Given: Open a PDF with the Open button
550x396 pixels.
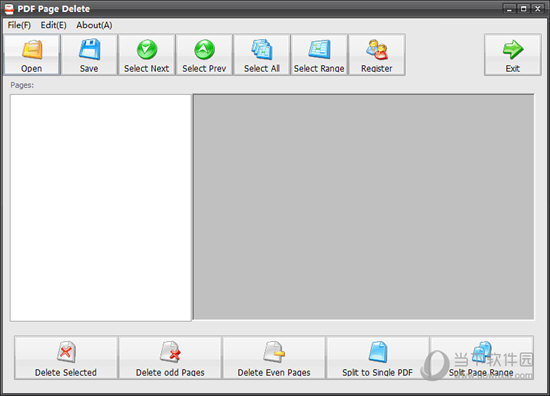Looking at the screenshot, I should pyautogui.click(x=32, y=55).
